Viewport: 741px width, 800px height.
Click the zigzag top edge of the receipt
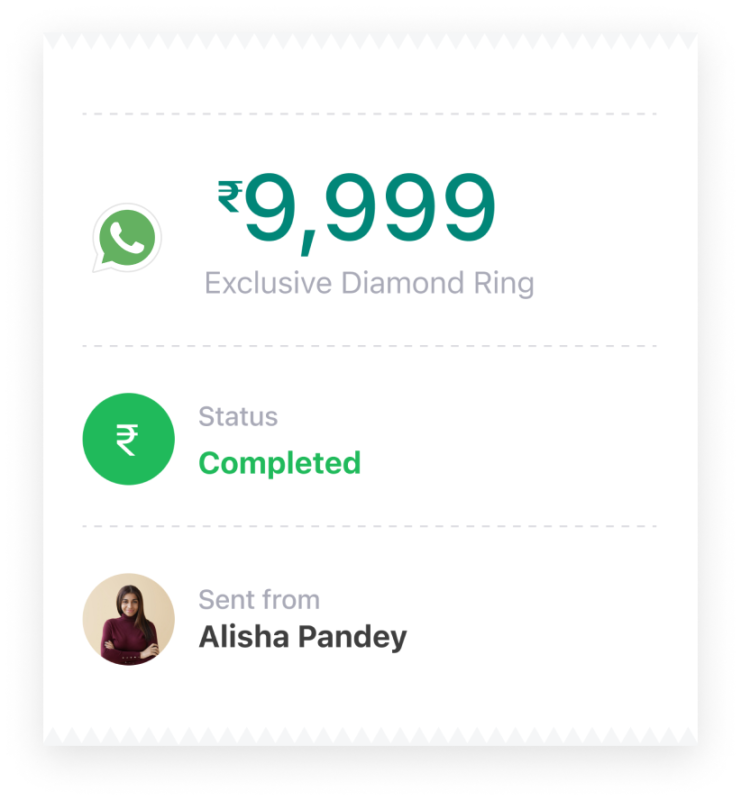[370, 41]
